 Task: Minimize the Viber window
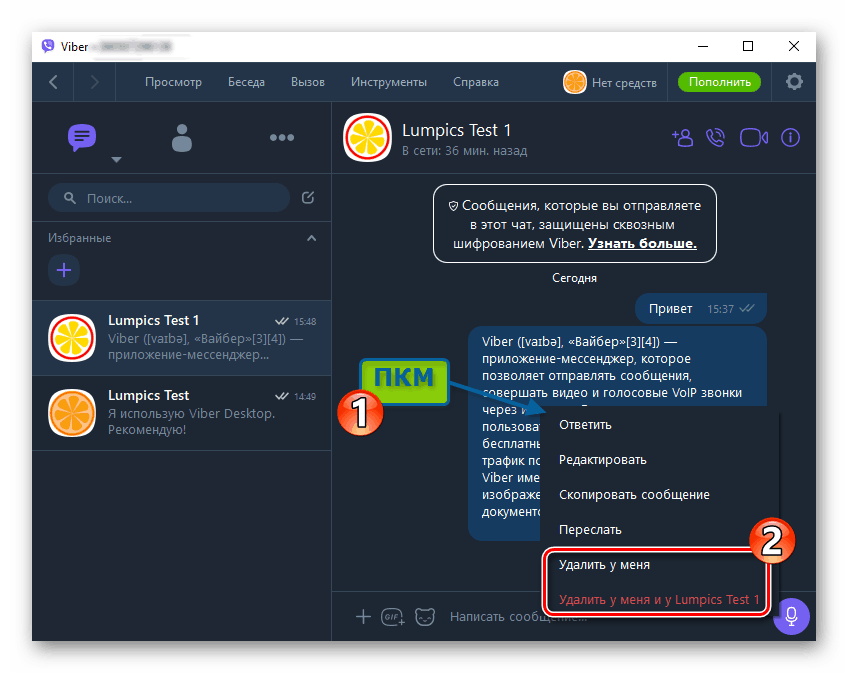703,47
